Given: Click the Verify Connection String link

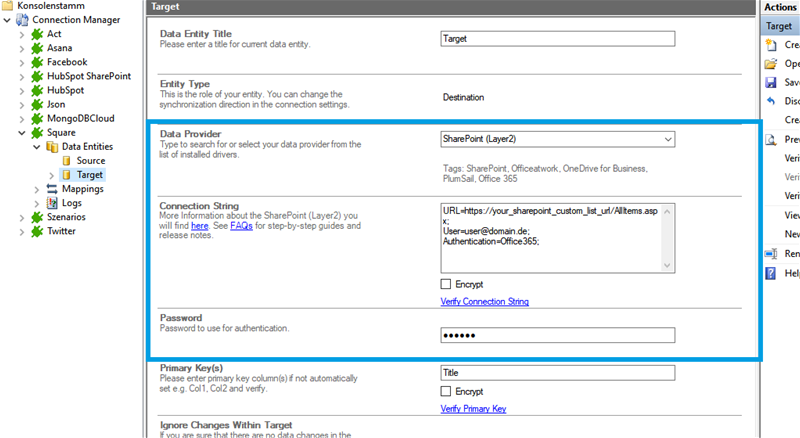Looking at the screenshot, I should click(x=484, y=301).
